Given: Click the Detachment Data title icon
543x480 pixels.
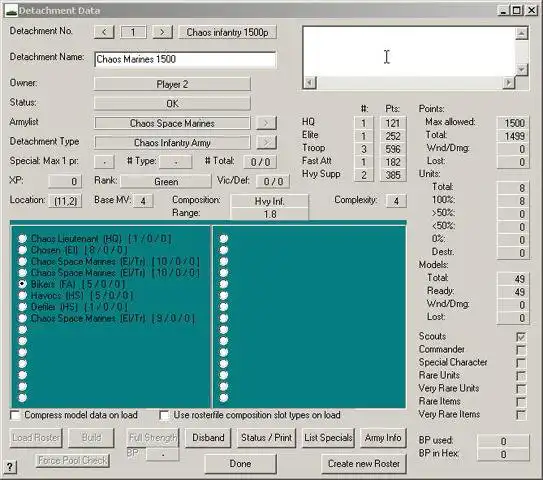Looking at the screenshot, I should (x=11, y=11).
